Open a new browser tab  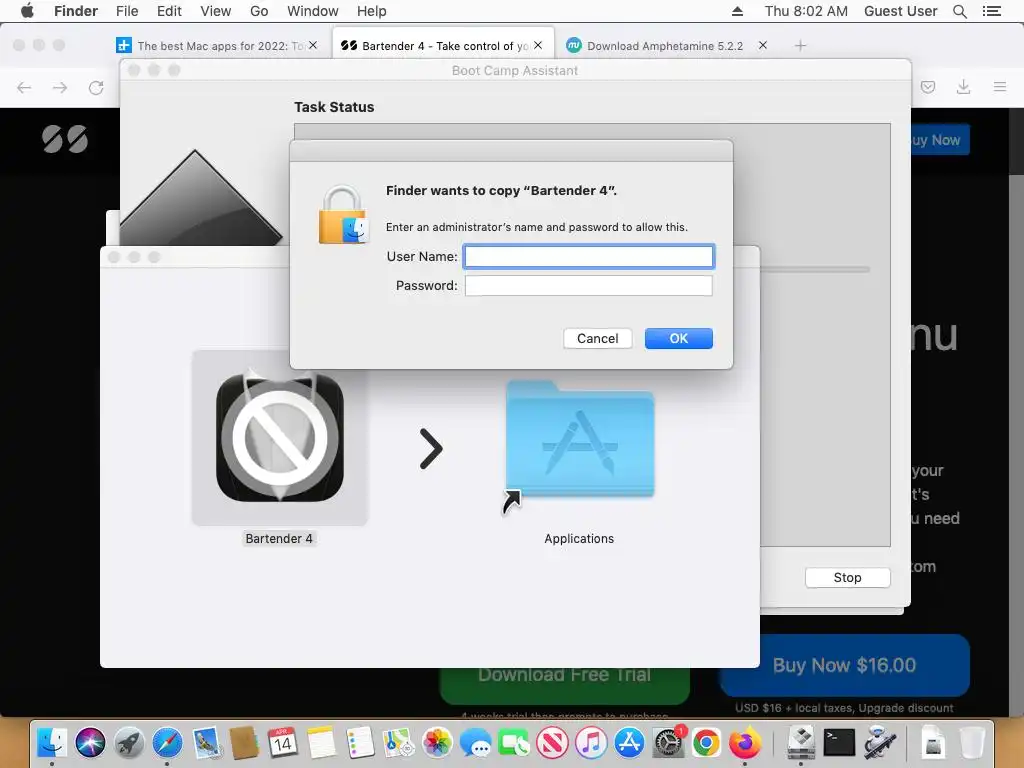pyautogui.click(x=801, y=46)
